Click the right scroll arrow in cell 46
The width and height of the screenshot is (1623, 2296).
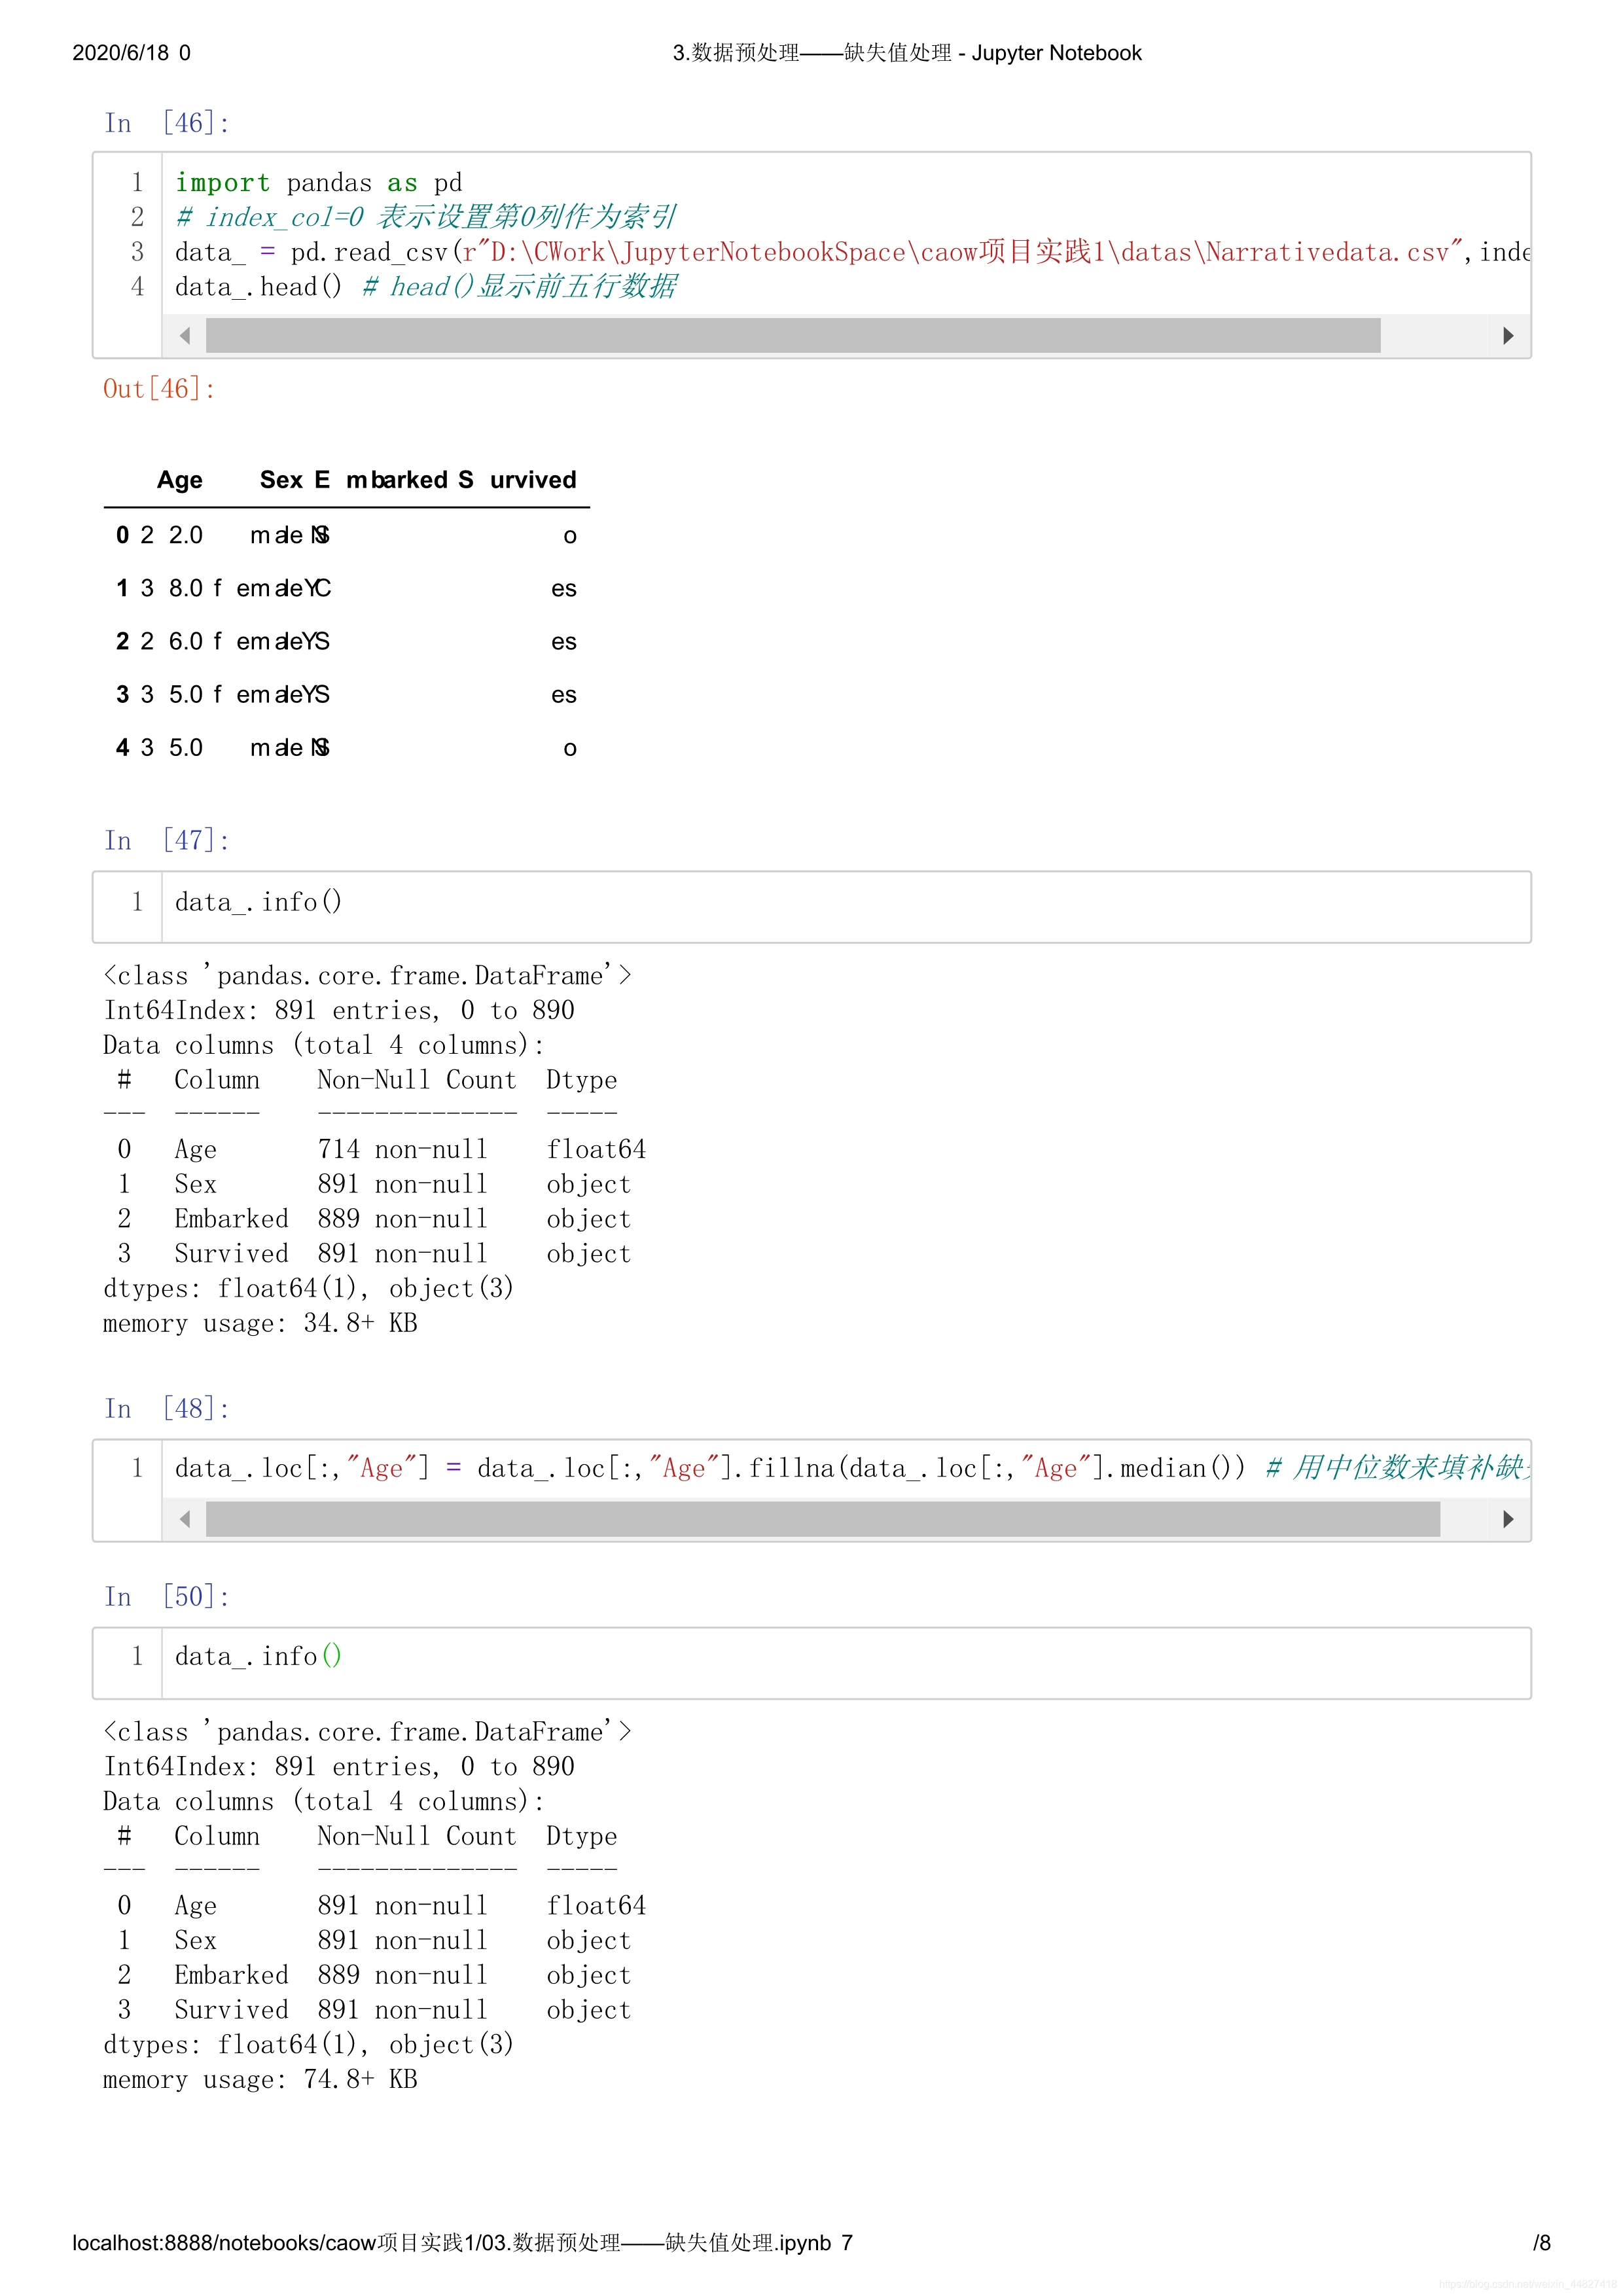pos(1508,336)
